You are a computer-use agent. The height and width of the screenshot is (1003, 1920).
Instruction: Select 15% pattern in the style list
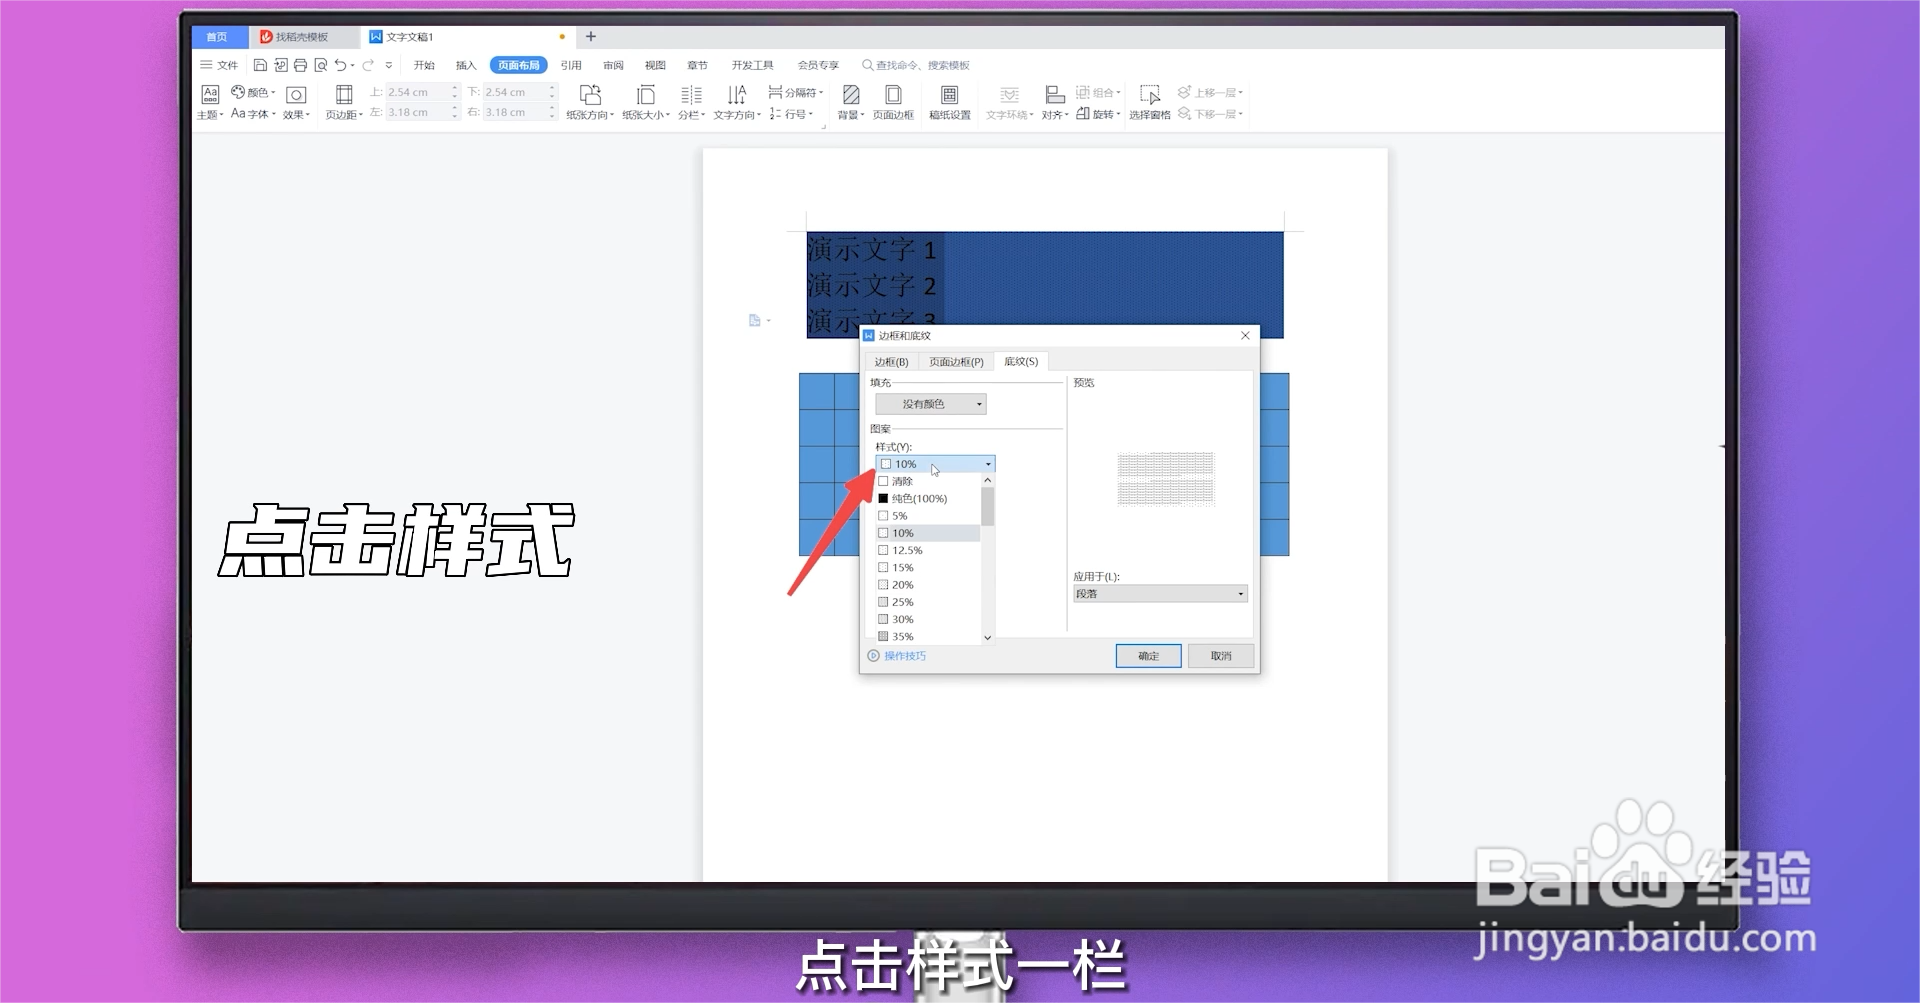[928, 567]
